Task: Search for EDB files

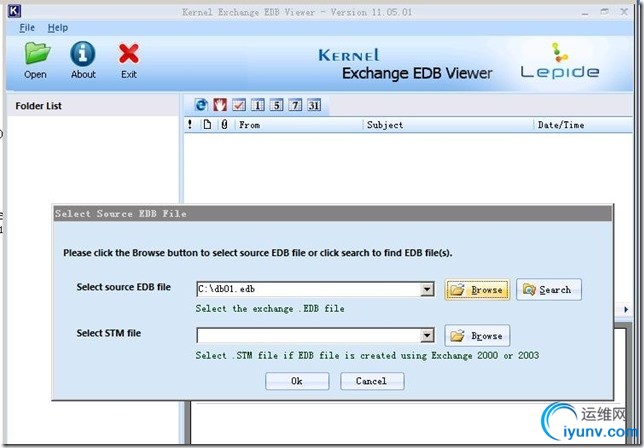Action: click(x=549, y=290)
